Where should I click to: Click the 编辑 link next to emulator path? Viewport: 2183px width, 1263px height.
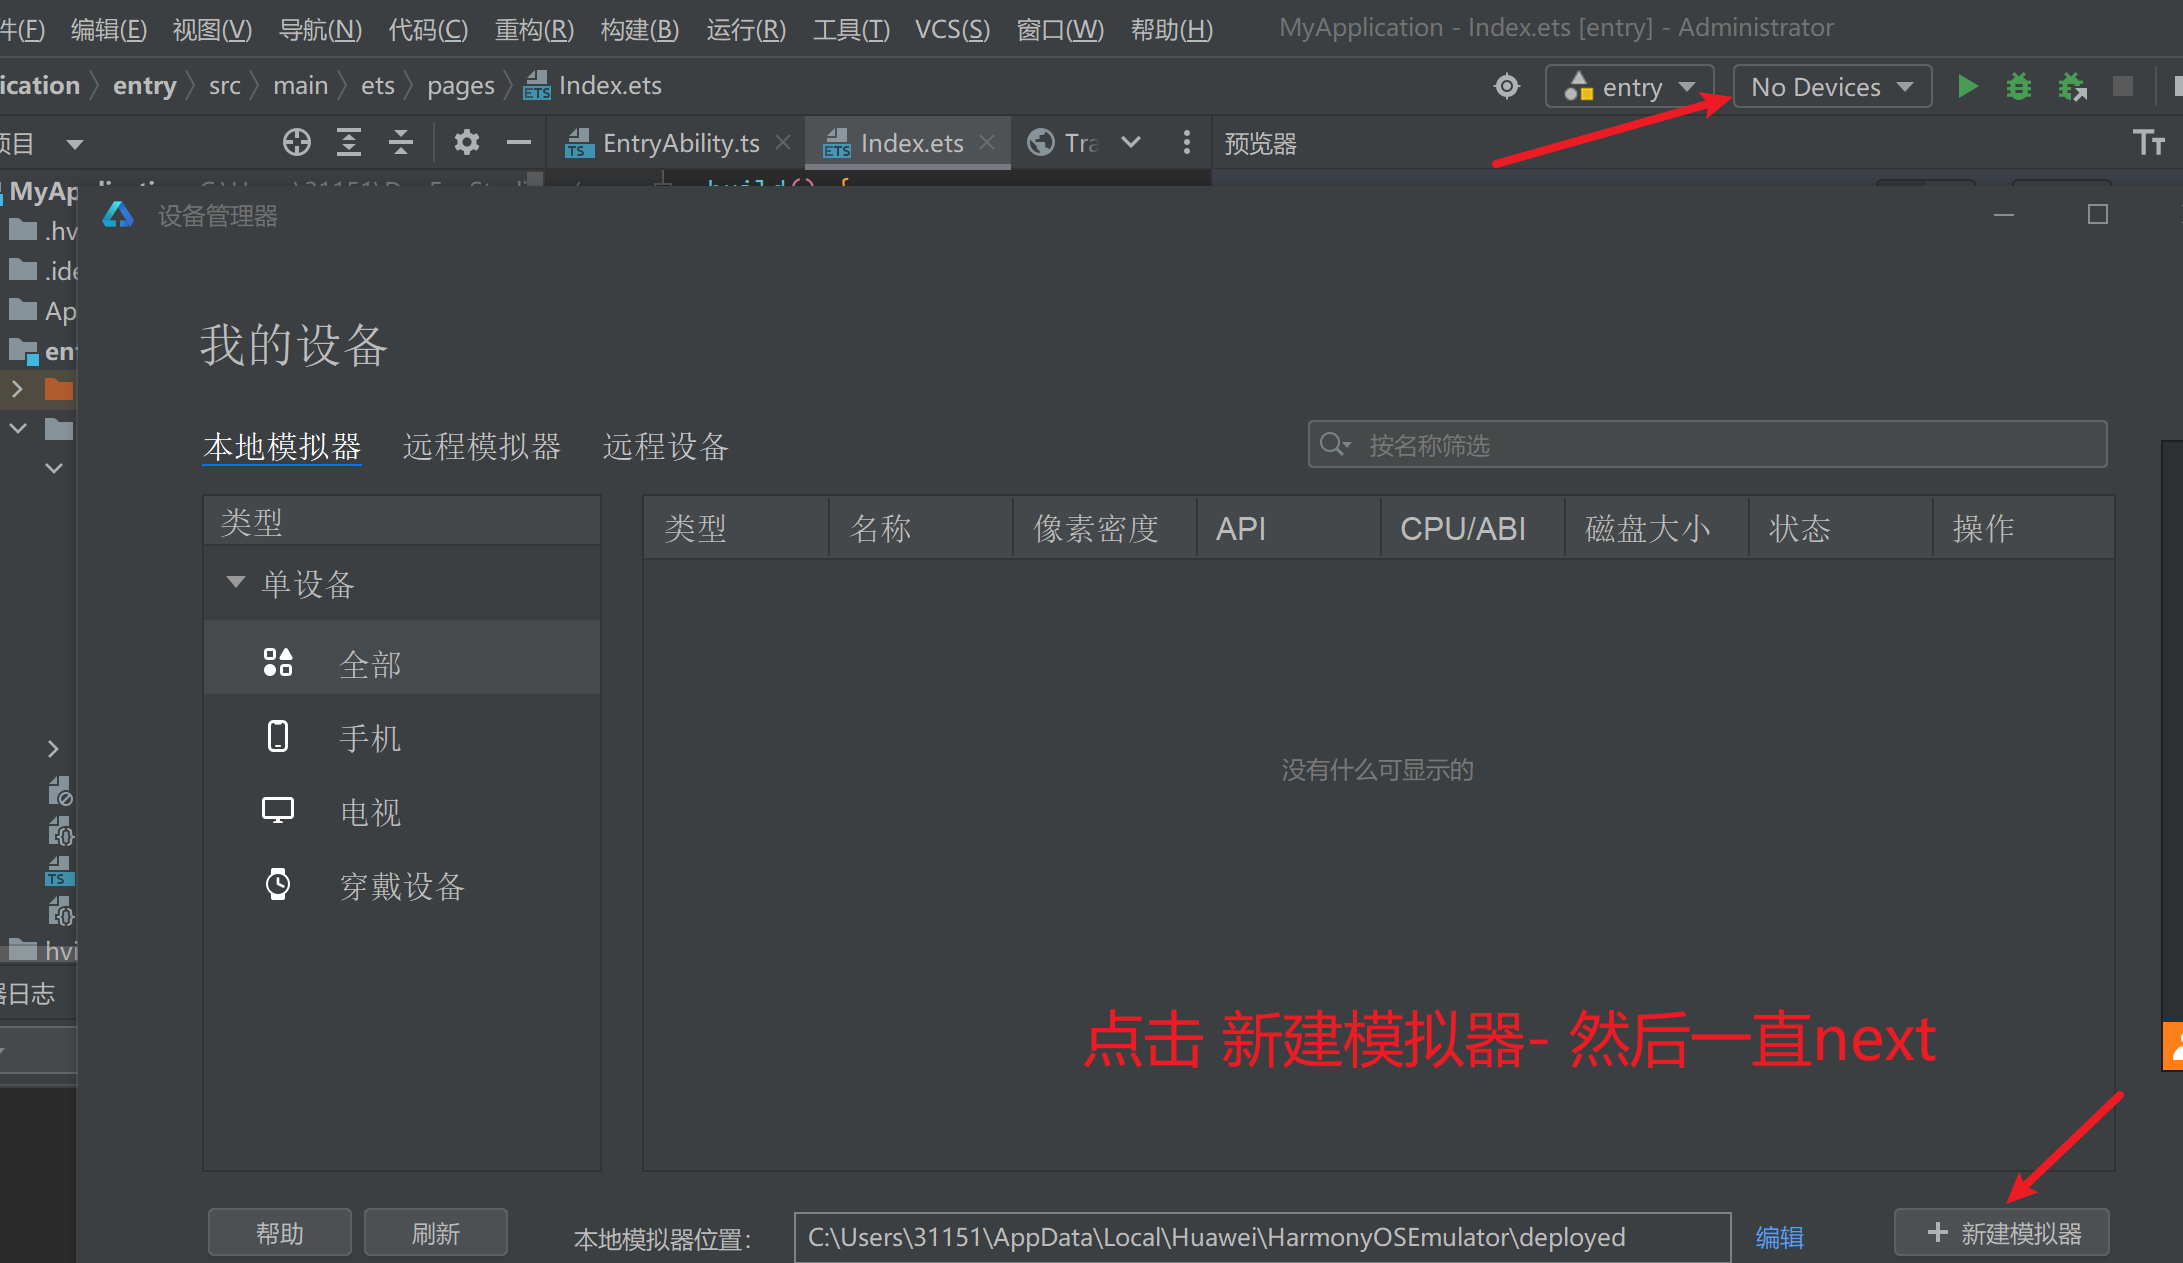[x=1779, y=1237]
